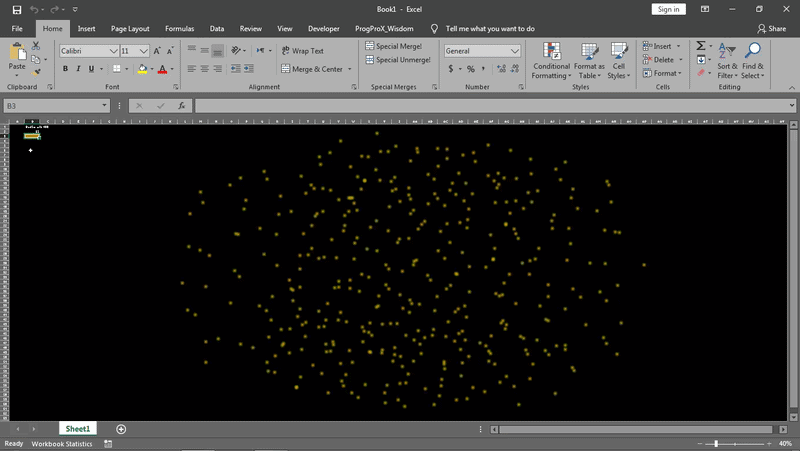This screenshot has height=451, width=800.
Task: Apply the percent style
Action: tap(470, 68)
